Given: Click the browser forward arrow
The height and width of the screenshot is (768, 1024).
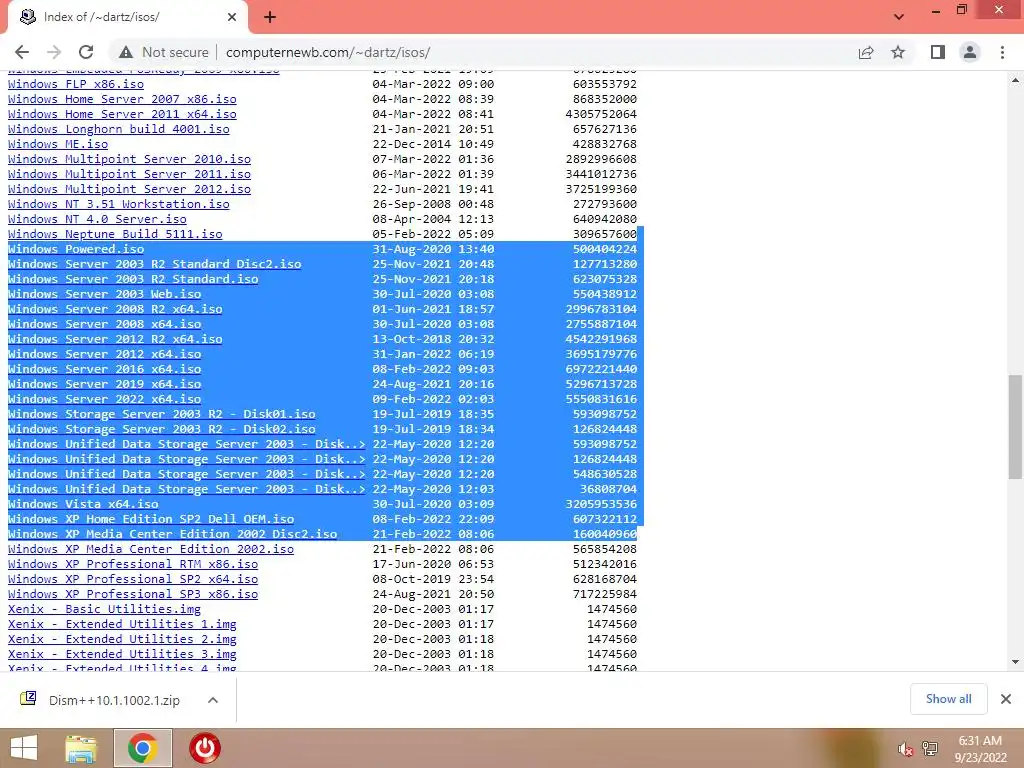Looking at the screenshot, I should tap(54, 52).
